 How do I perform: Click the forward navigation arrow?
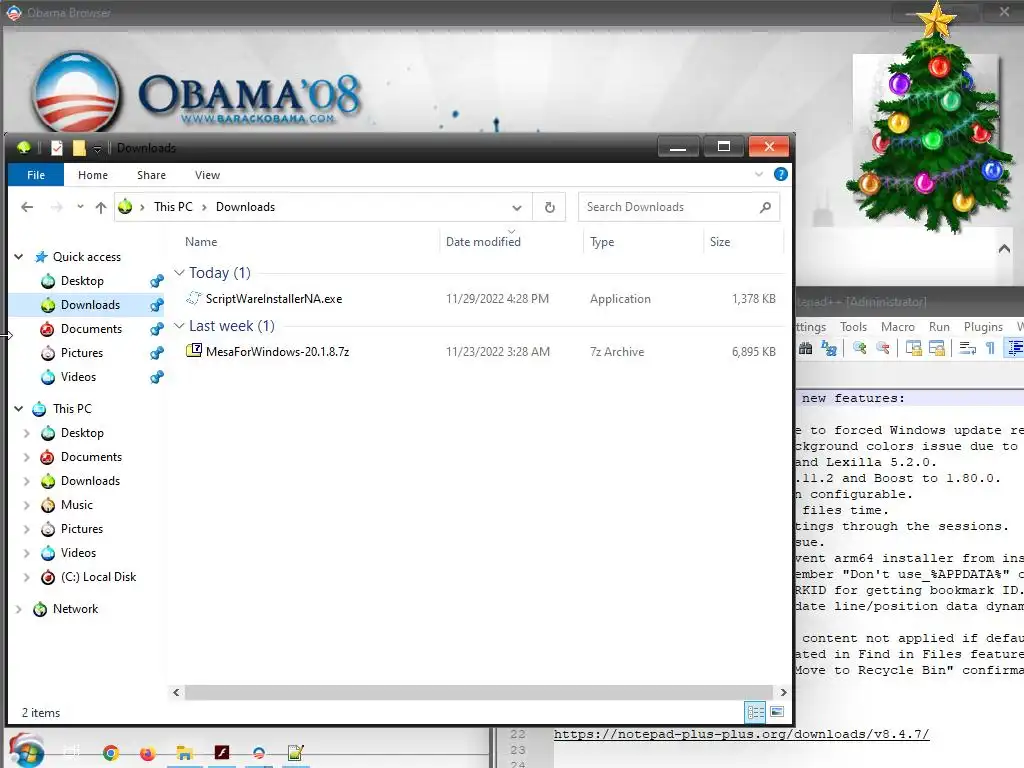coord(57,207)
